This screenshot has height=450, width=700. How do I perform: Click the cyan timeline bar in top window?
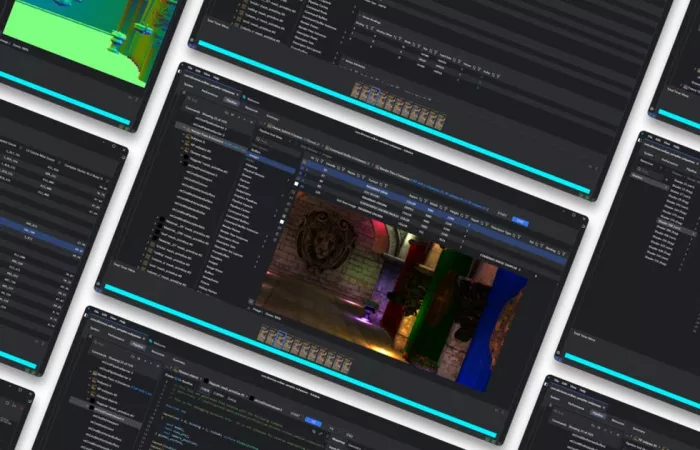pos(394,117)
